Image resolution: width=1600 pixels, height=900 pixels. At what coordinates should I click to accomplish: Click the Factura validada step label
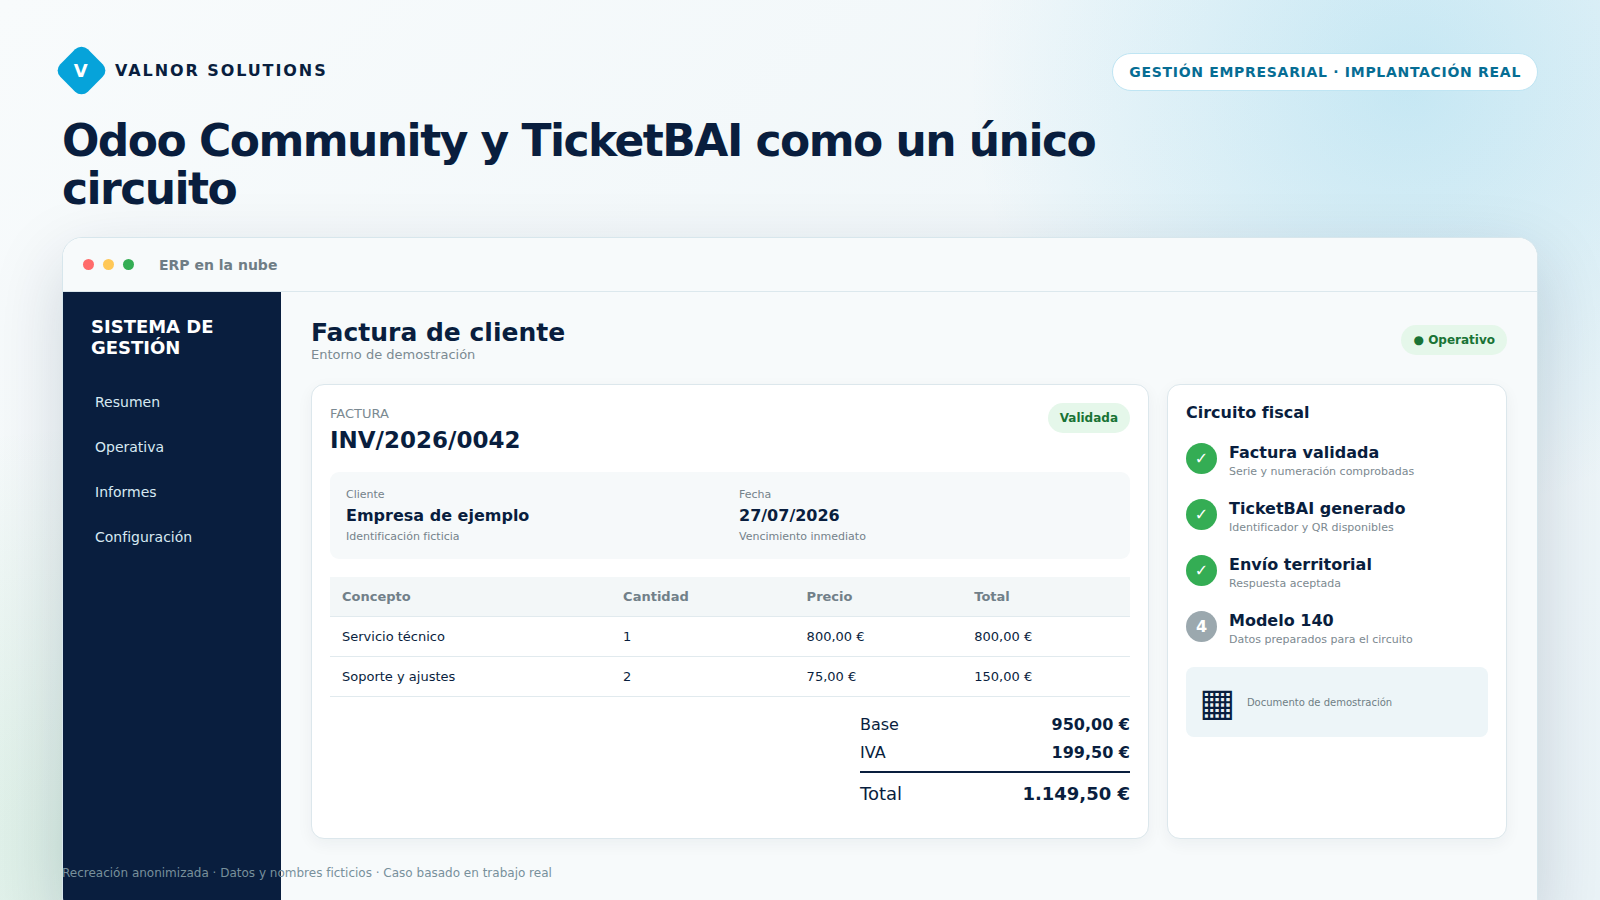[x=1303, y=452]
